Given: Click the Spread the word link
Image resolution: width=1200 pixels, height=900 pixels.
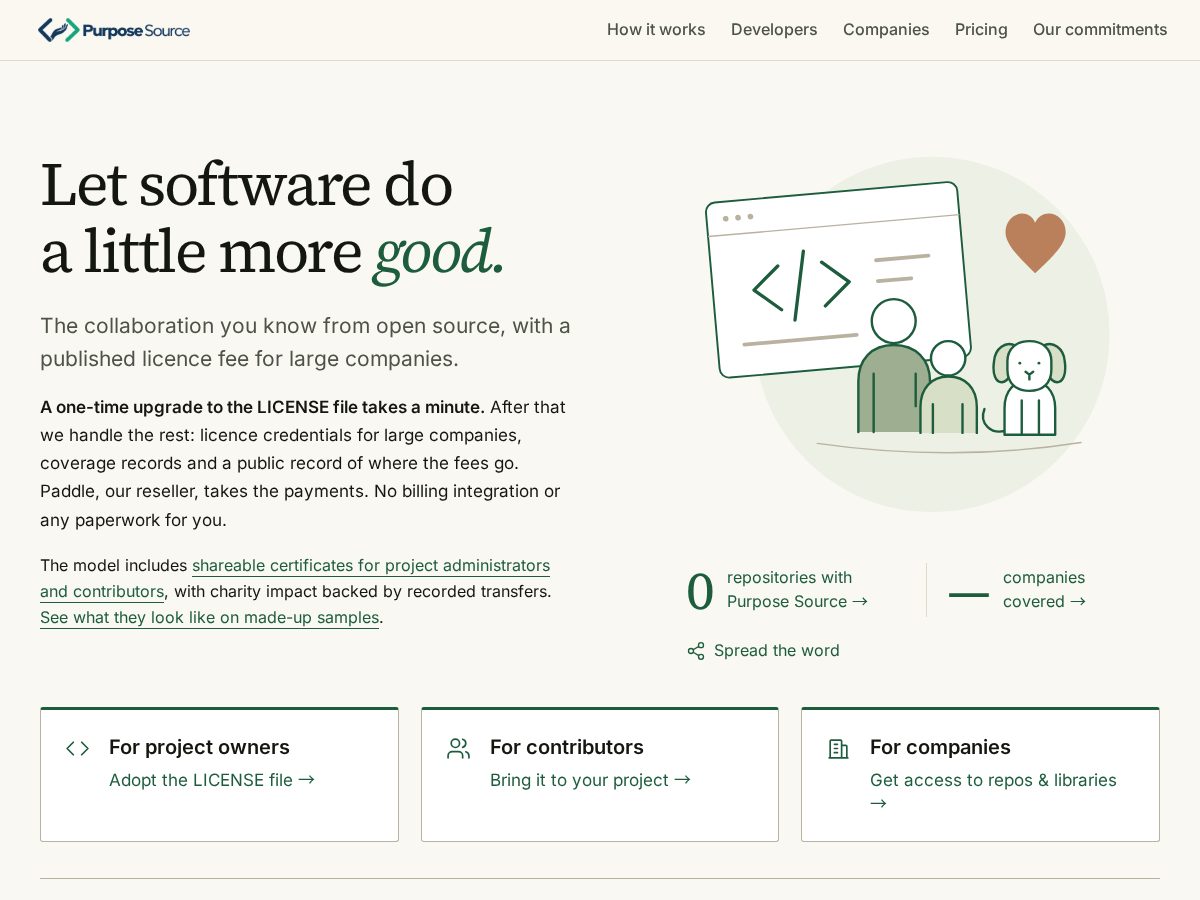Looking at the screenshot, I should [x=764, y=651].
